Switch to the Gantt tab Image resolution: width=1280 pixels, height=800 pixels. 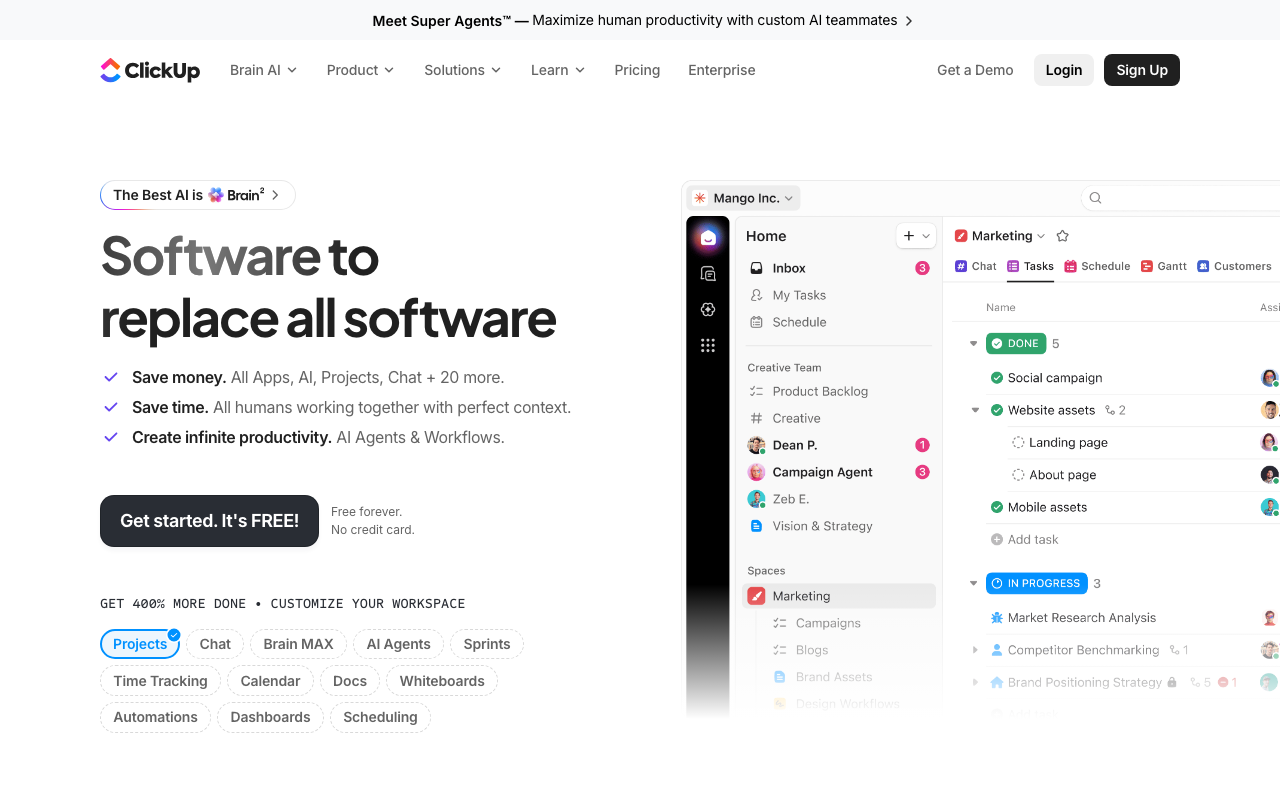coord(1164,266)
